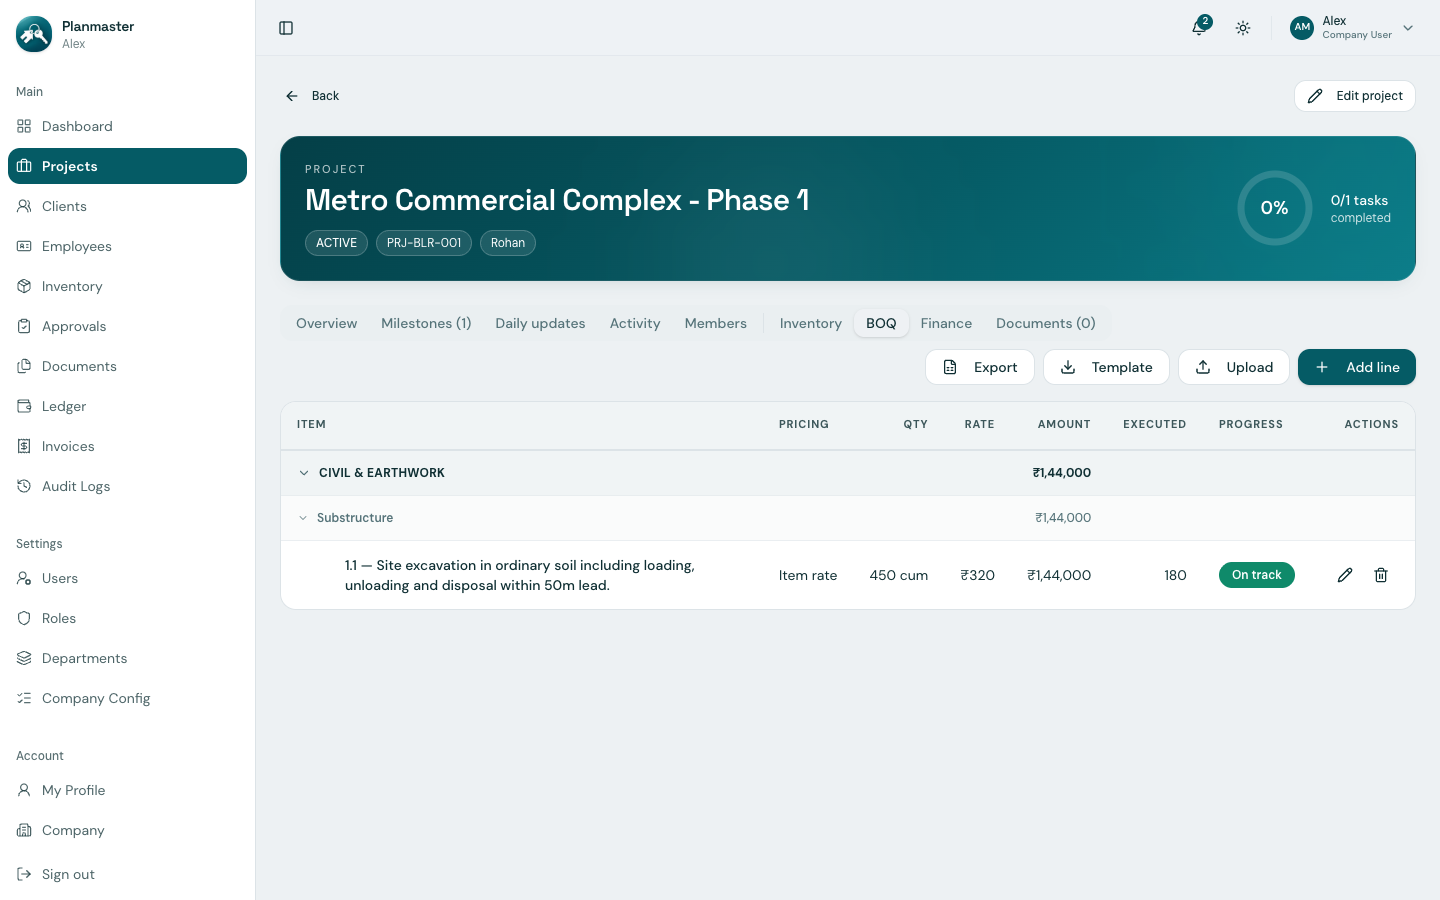Open the Company account page

click(127, 830)
